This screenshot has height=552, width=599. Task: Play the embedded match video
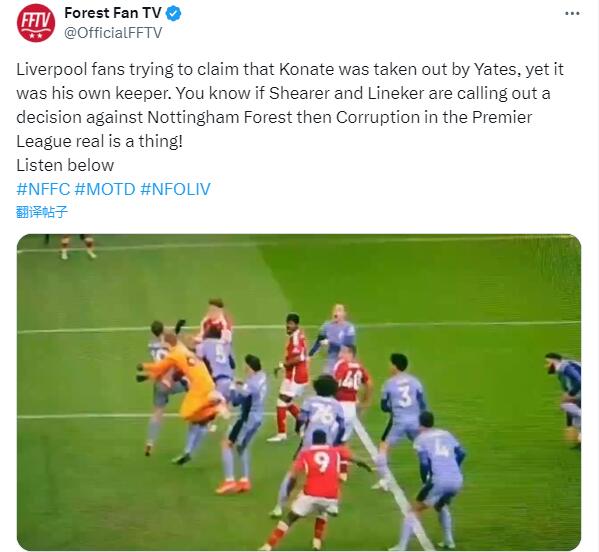pyautogui.click(x=299, y=392)
